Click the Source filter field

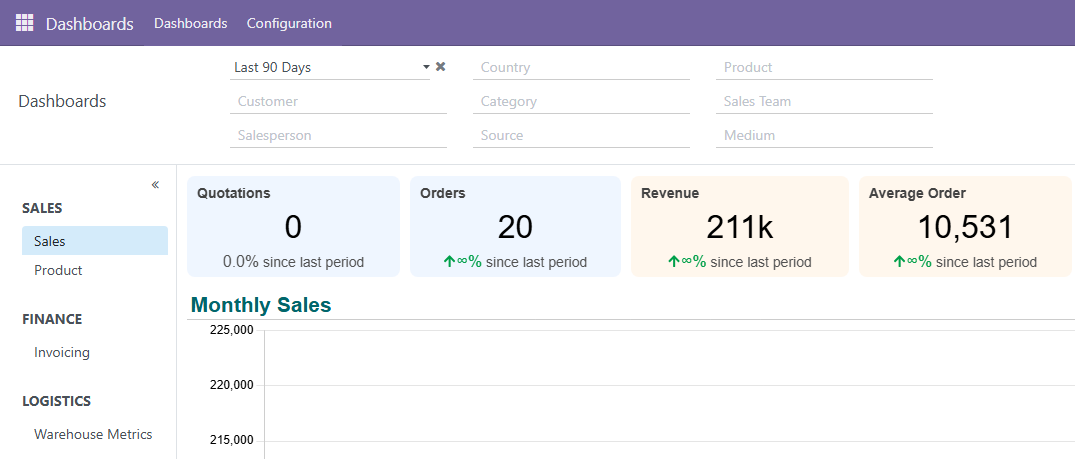(581, 136)
